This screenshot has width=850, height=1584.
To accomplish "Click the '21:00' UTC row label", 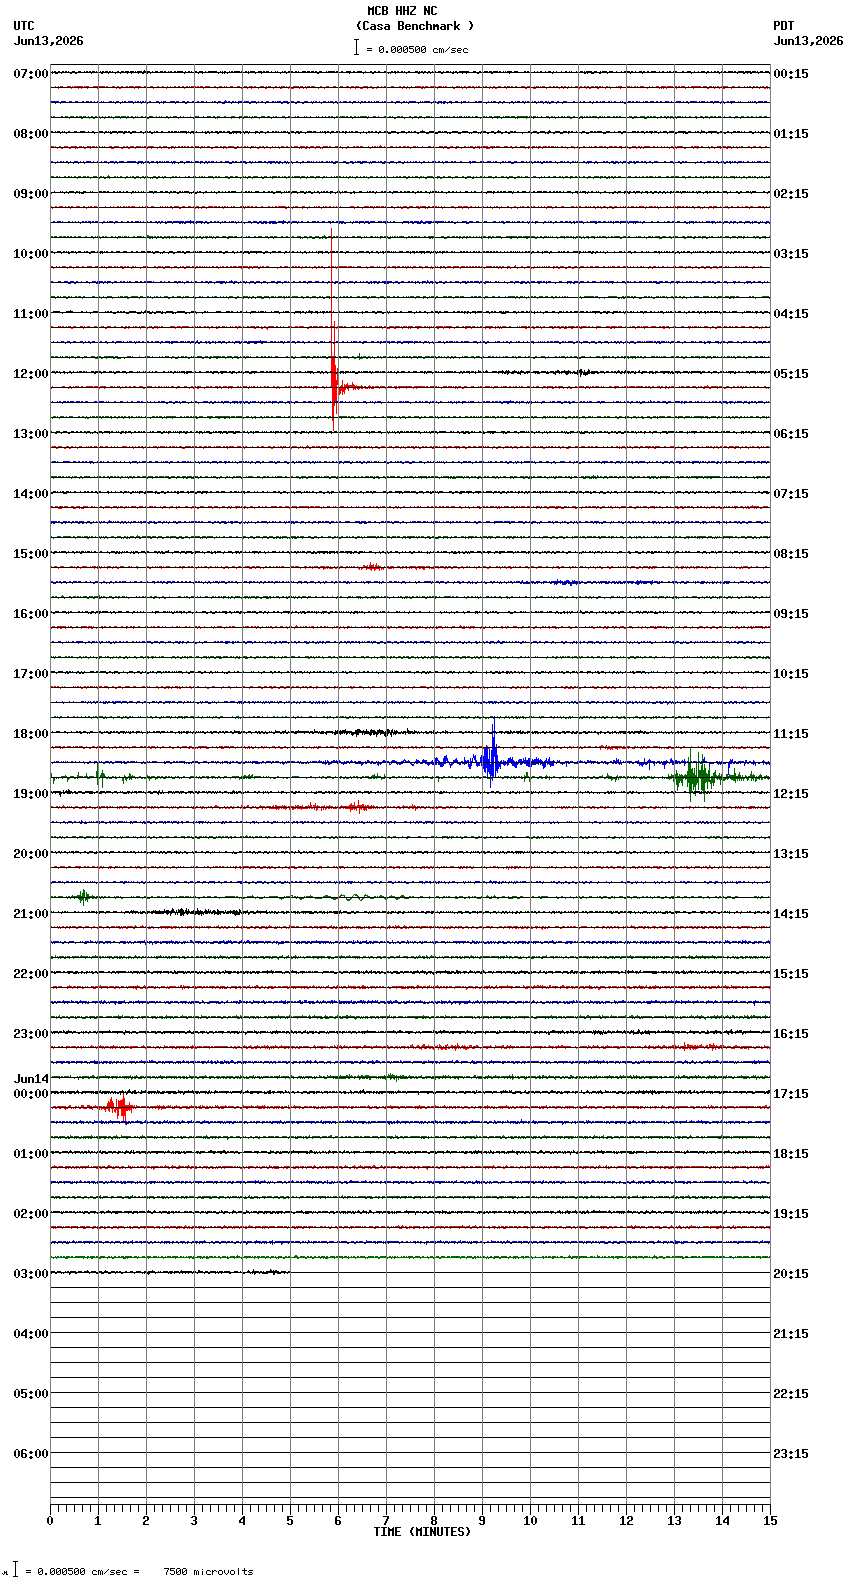I will coord(31,914).
